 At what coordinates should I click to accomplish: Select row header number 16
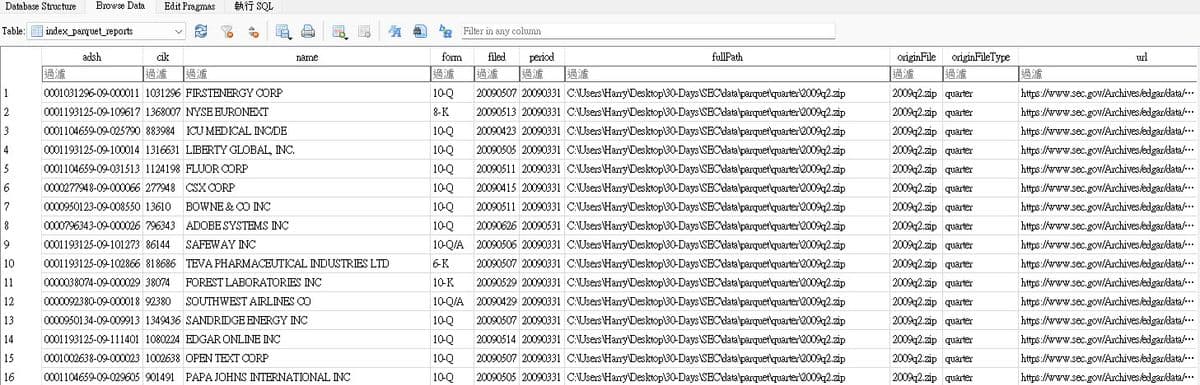[x=20, y=377]
